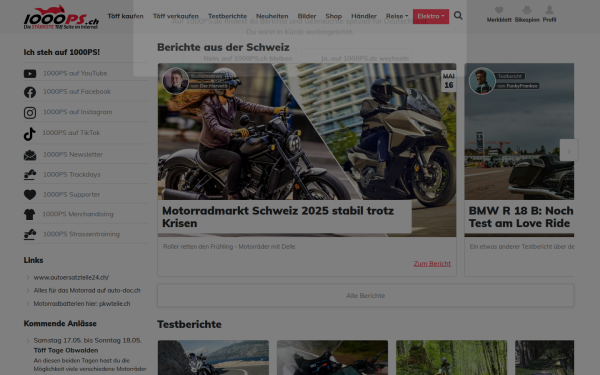600x375 pixels.
Task: Click author avatar of FunkyFrankee
Action: [482, 81]
